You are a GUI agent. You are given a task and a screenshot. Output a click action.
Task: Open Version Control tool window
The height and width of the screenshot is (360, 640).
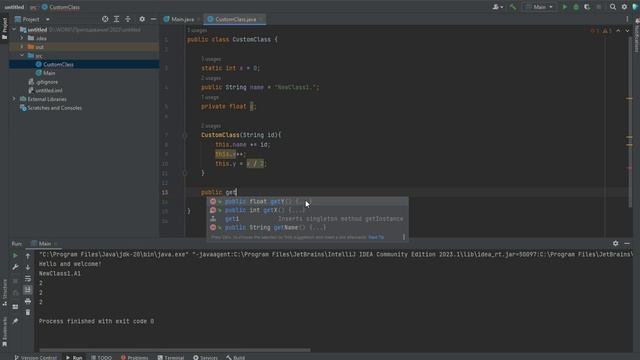(36, 358)
